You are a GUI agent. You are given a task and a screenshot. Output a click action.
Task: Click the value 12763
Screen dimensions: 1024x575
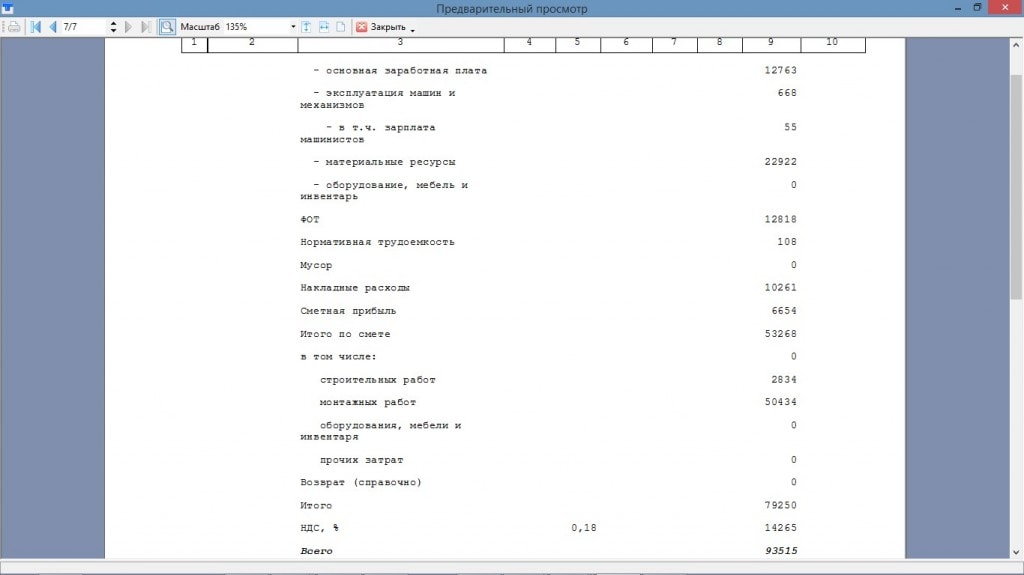(x=780, y=71)
